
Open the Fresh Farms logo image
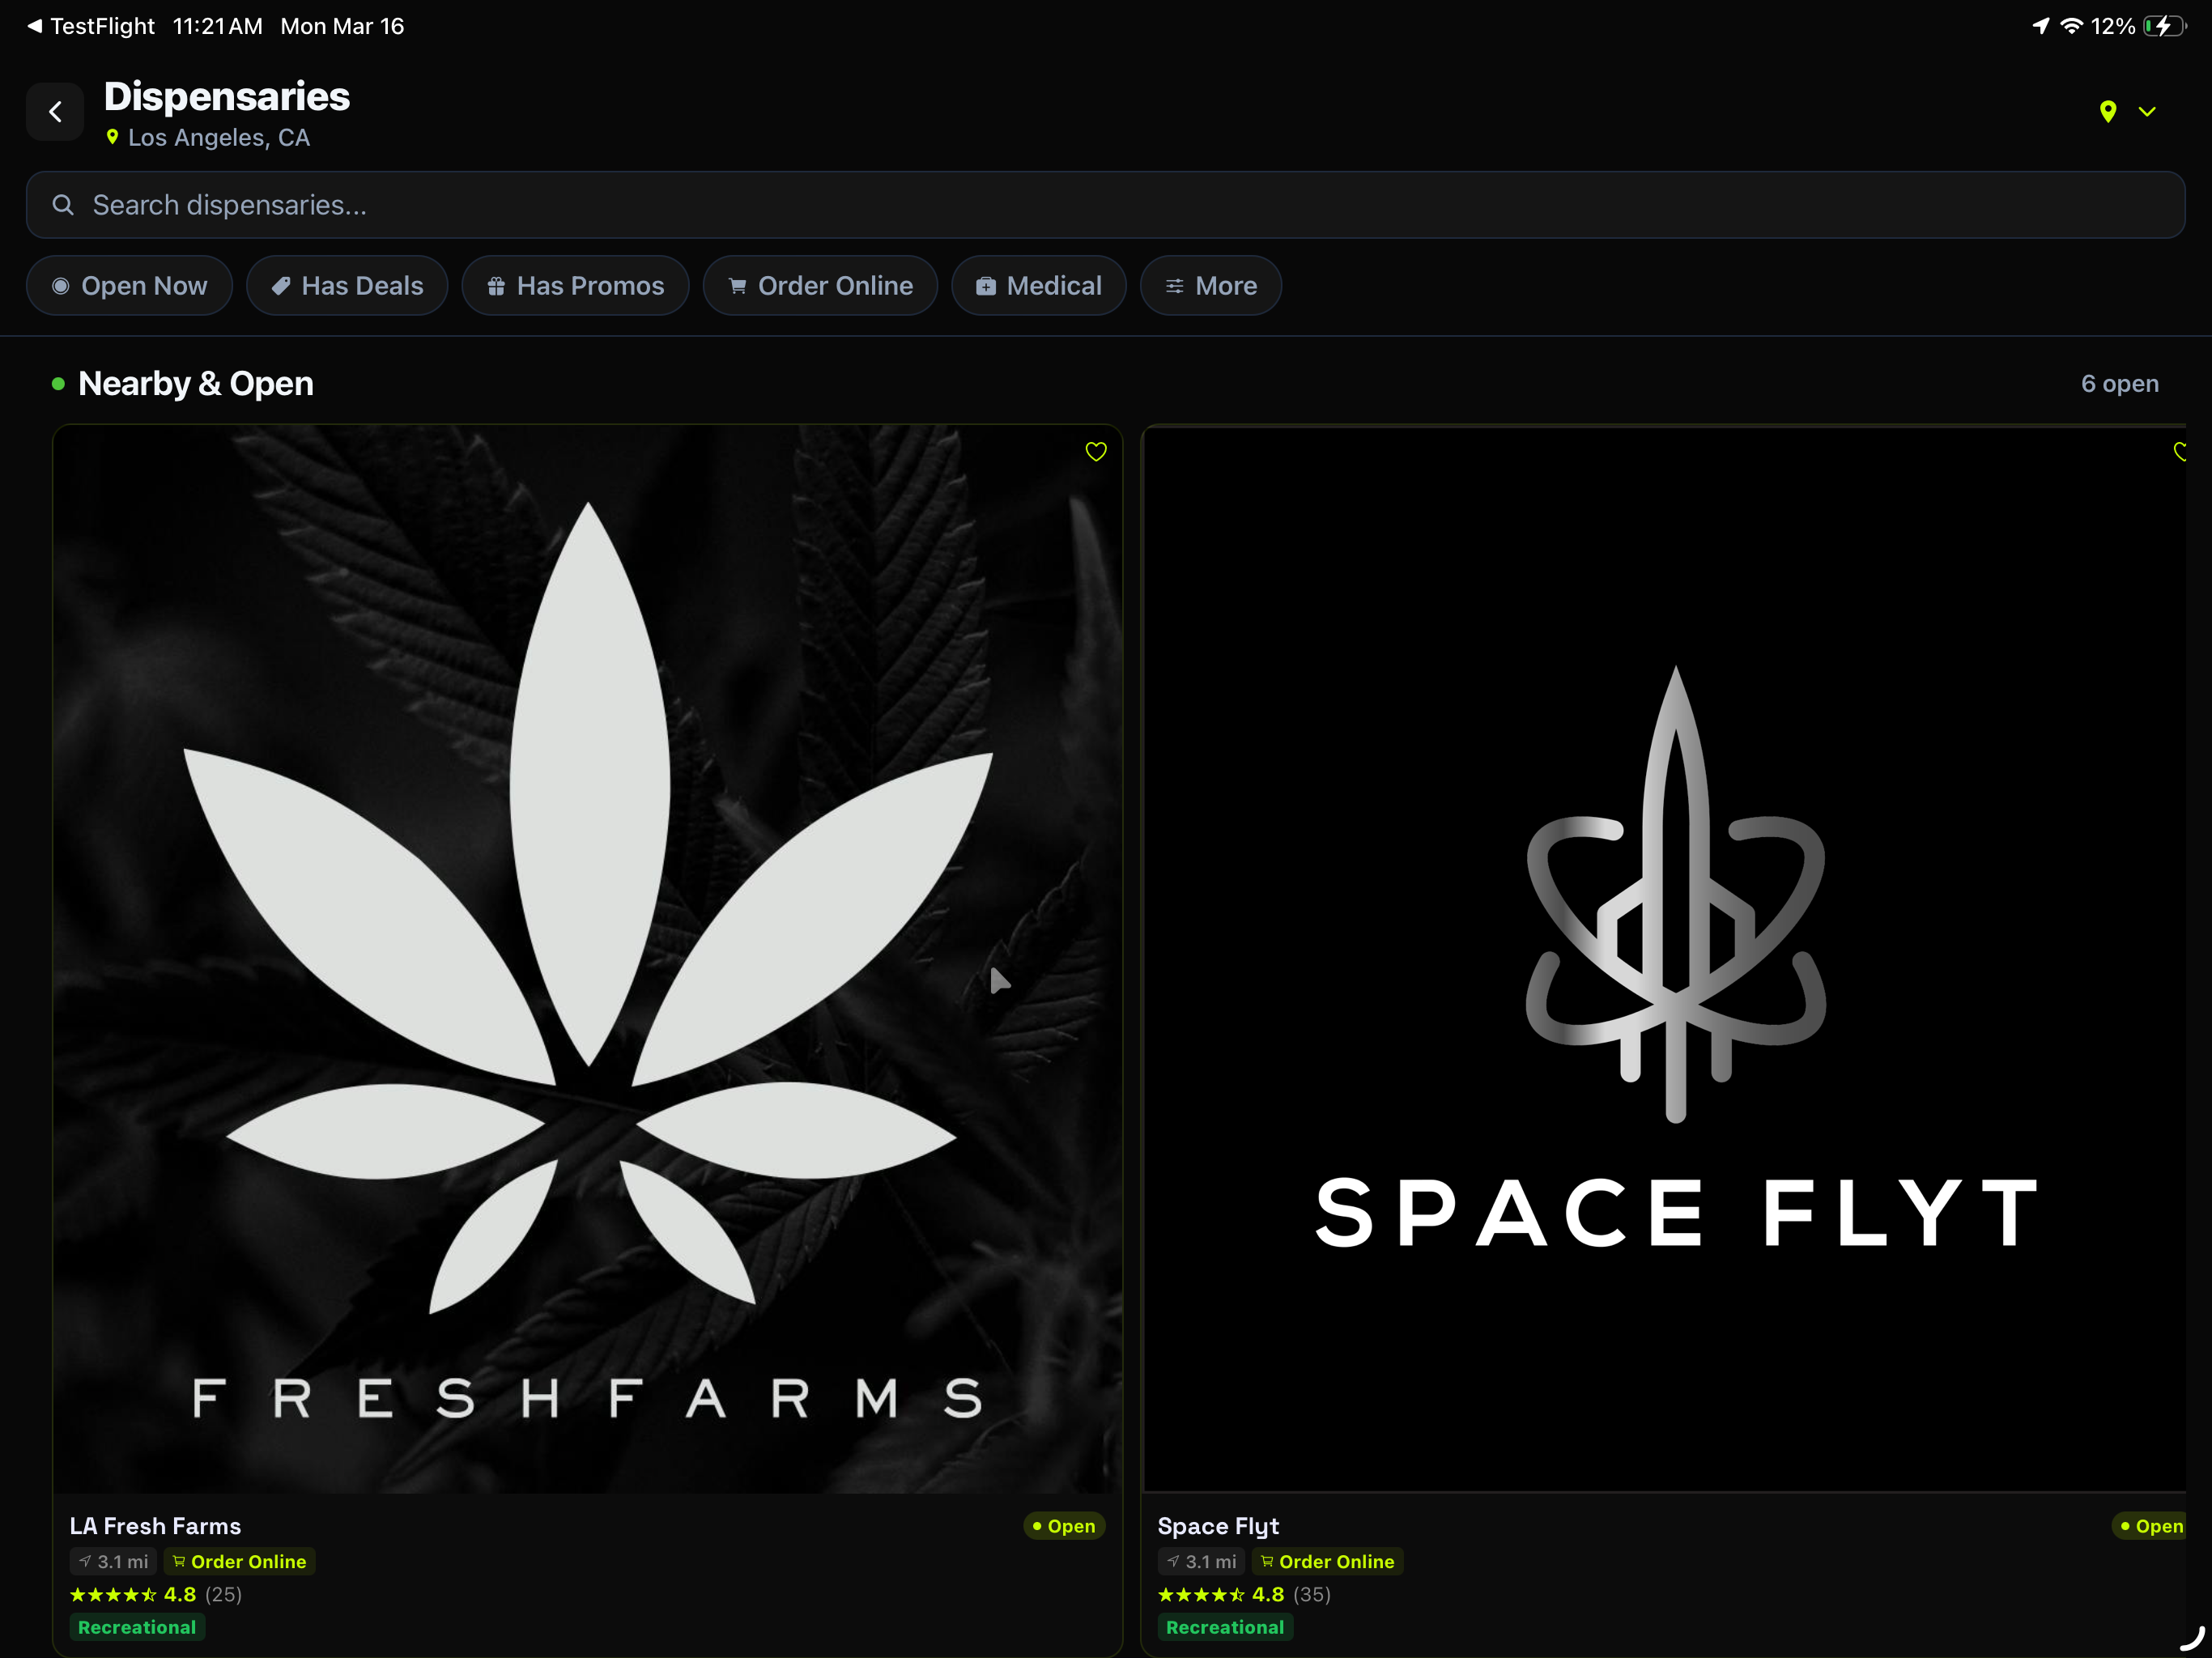point(588,960)
